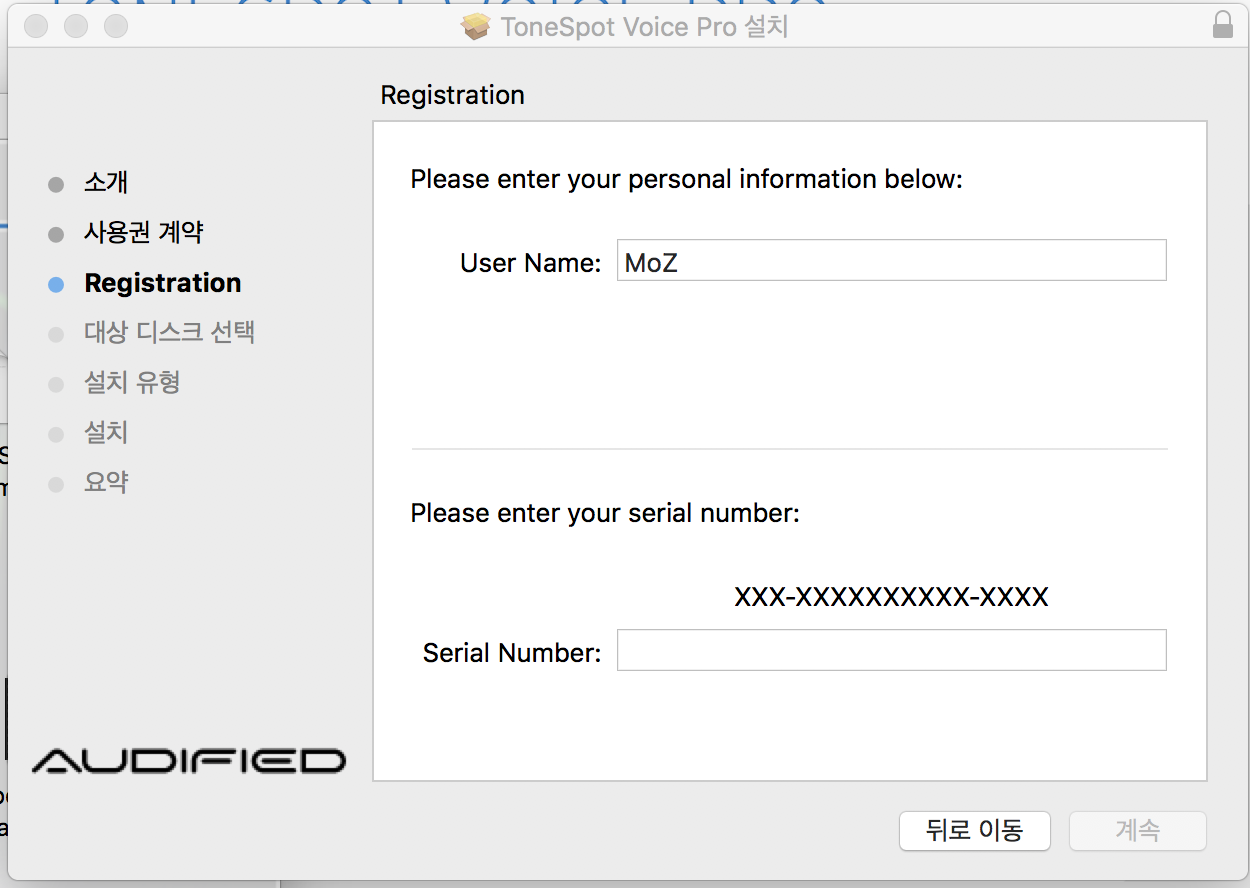
Task: Click the red close window button
Action: point(36,27)
